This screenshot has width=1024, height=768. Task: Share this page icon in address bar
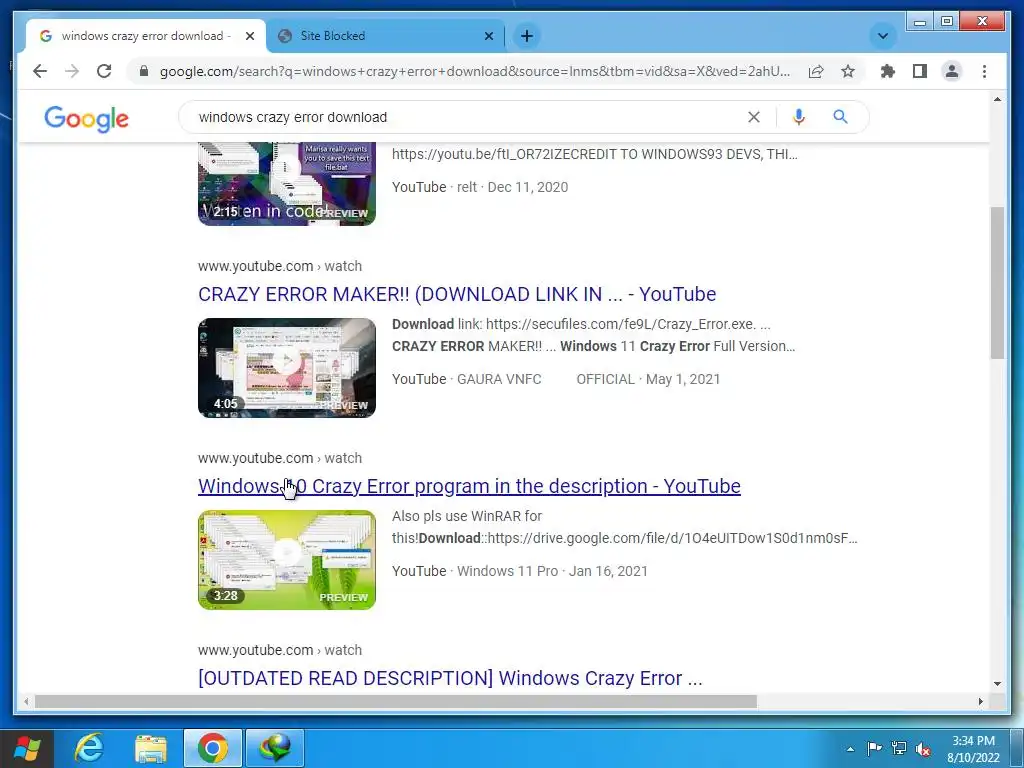(x=816, y=71)
